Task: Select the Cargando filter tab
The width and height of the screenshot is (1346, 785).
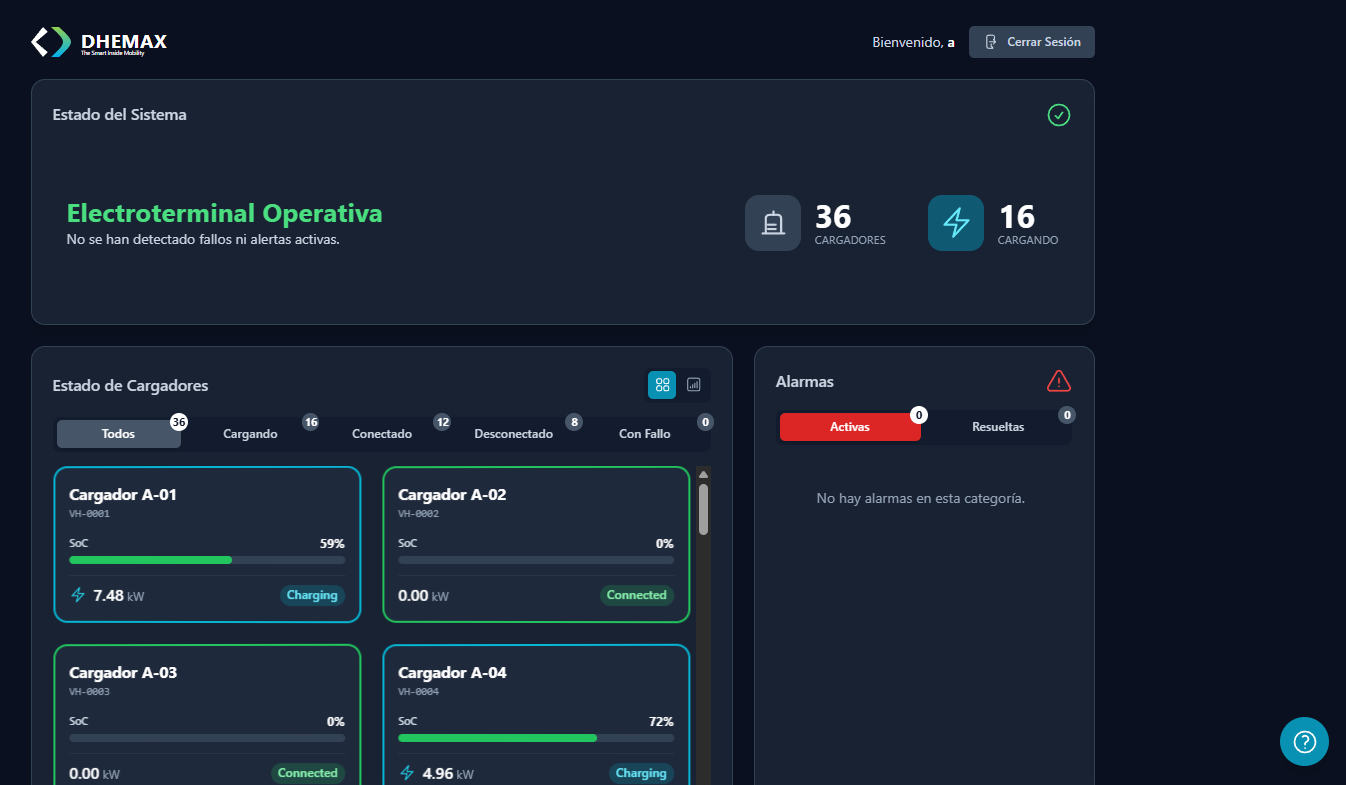Action: pos(250,433)
